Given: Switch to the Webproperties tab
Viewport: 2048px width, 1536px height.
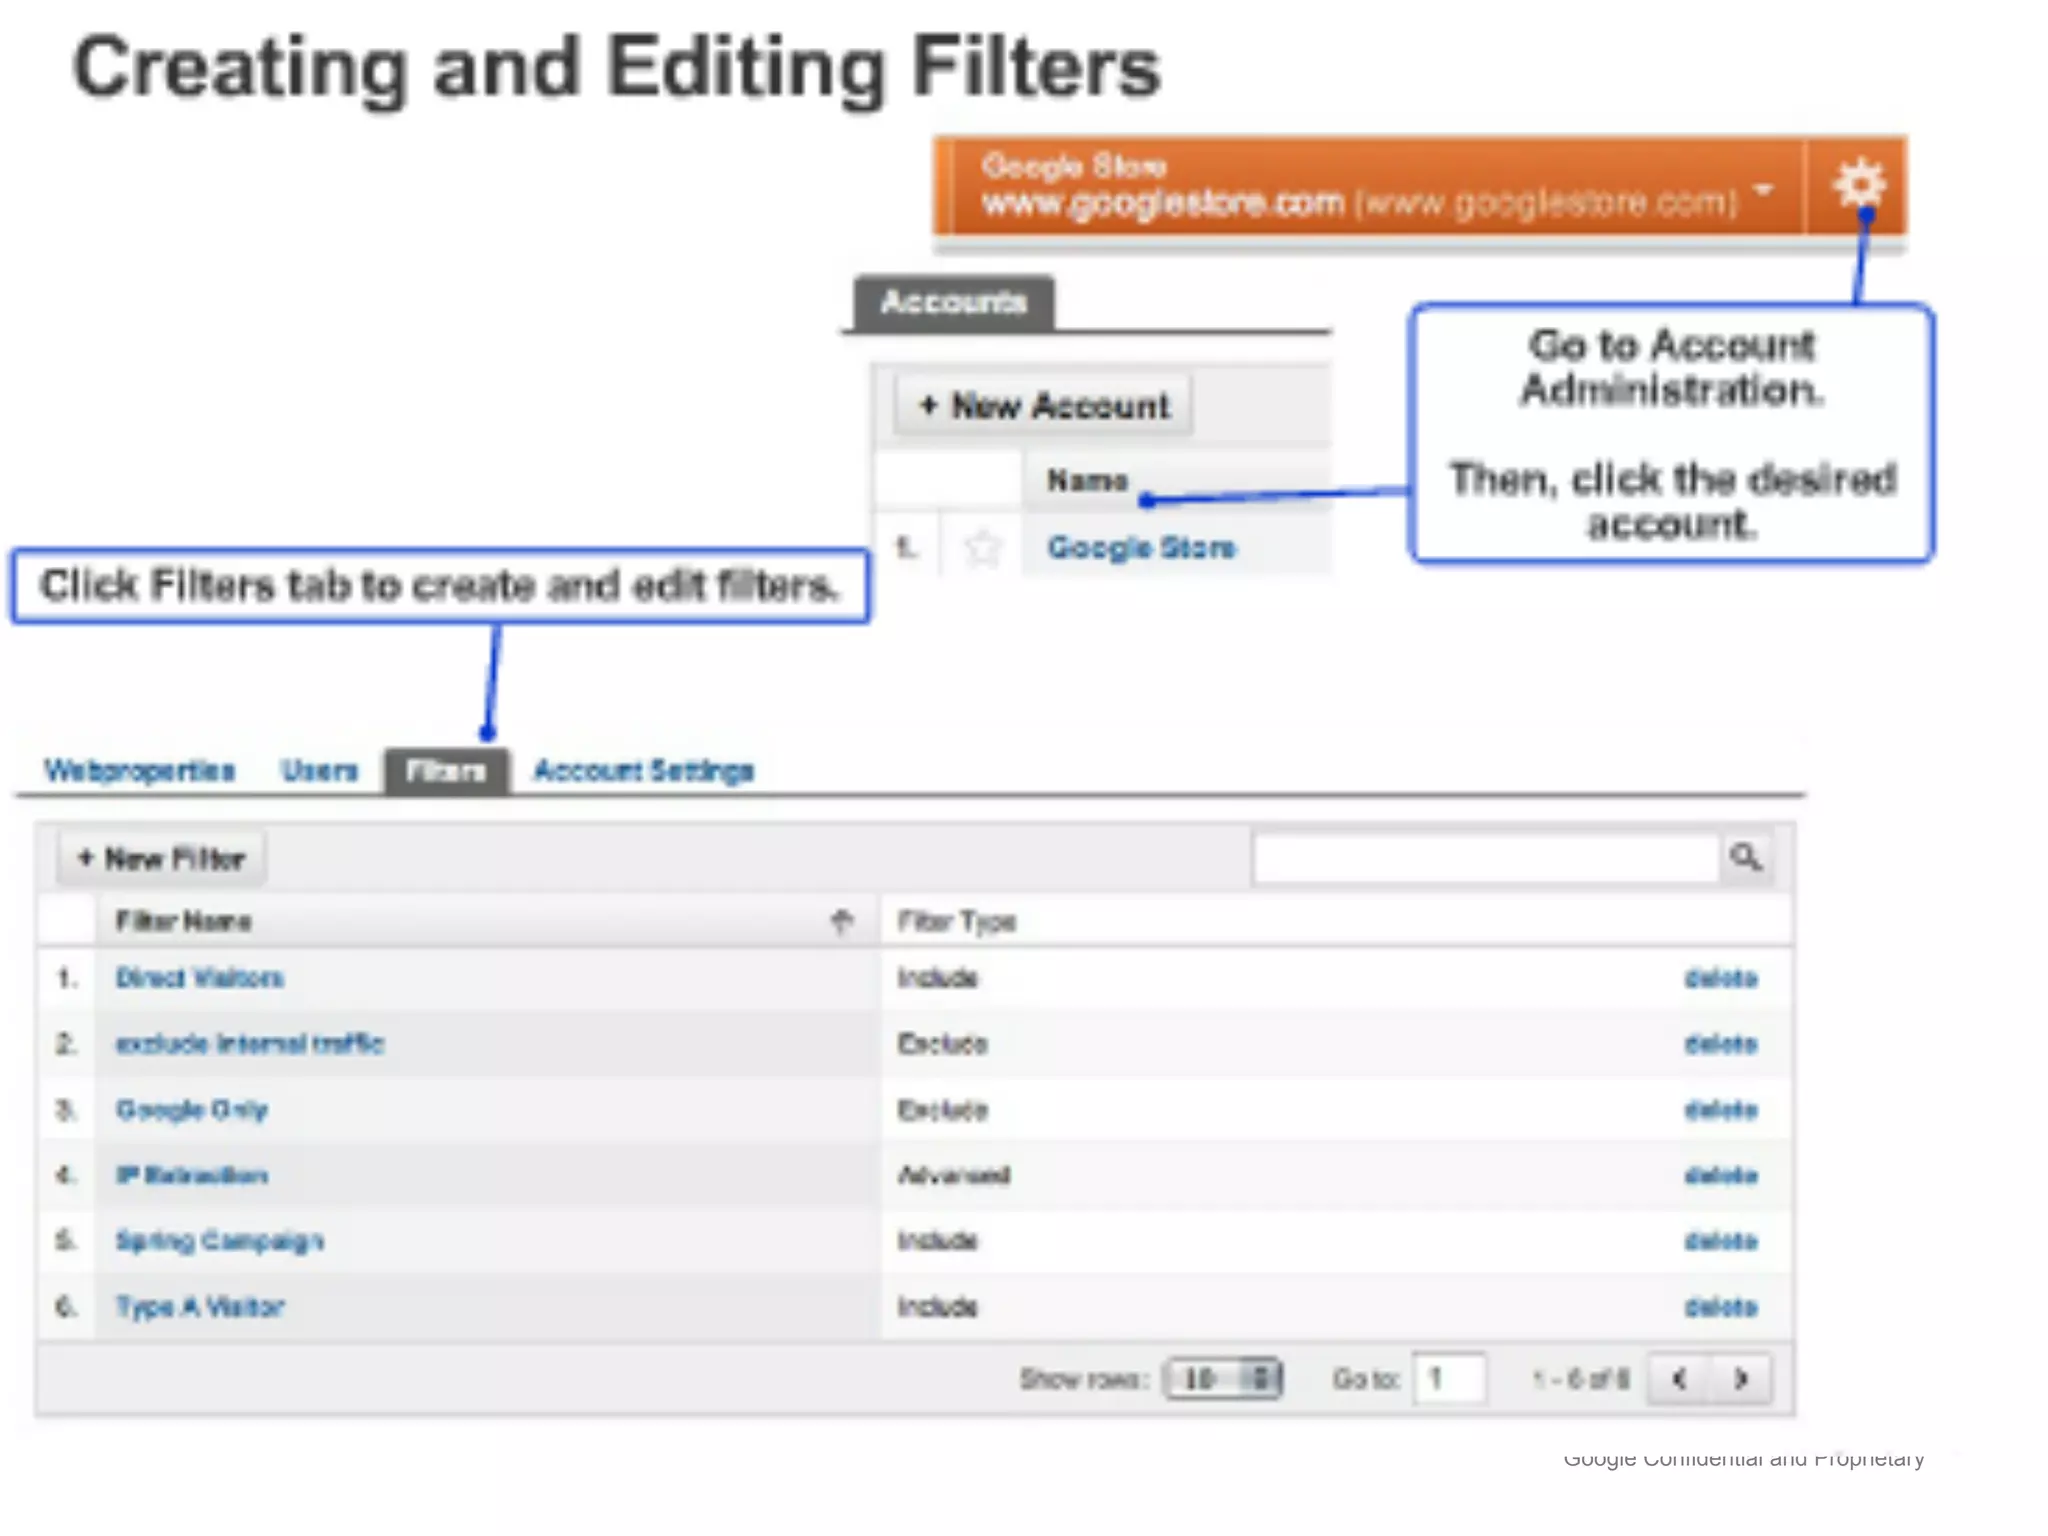Looking at the screenshot, I should (139, 771).
